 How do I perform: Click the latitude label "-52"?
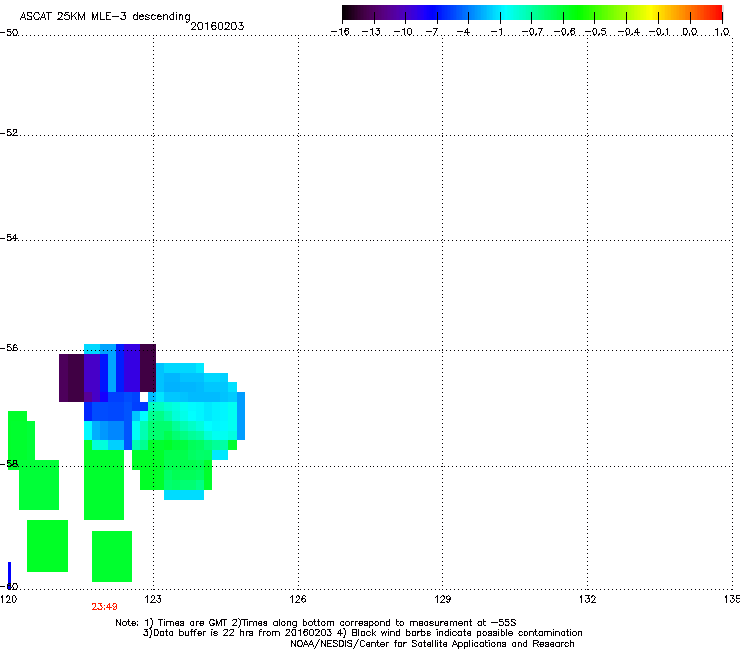pyautogui.click(x=9, y=133)
